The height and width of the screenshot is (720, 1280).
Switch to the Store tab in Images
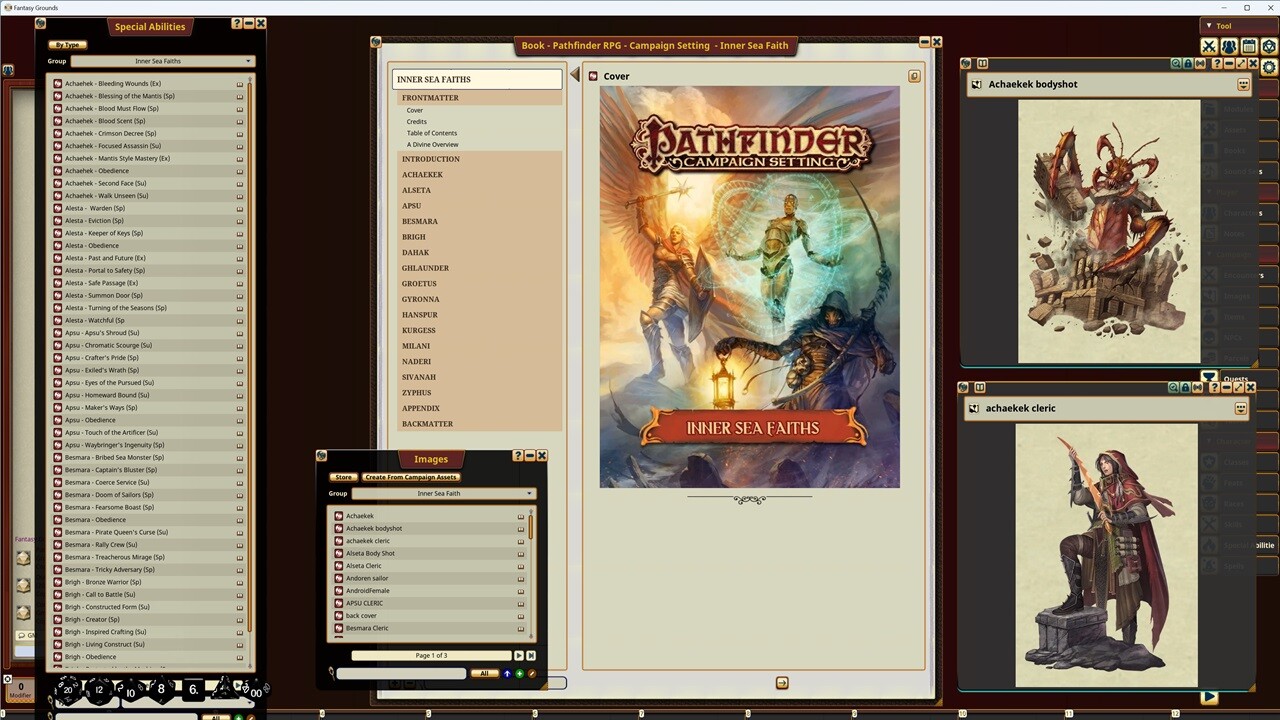343,477
